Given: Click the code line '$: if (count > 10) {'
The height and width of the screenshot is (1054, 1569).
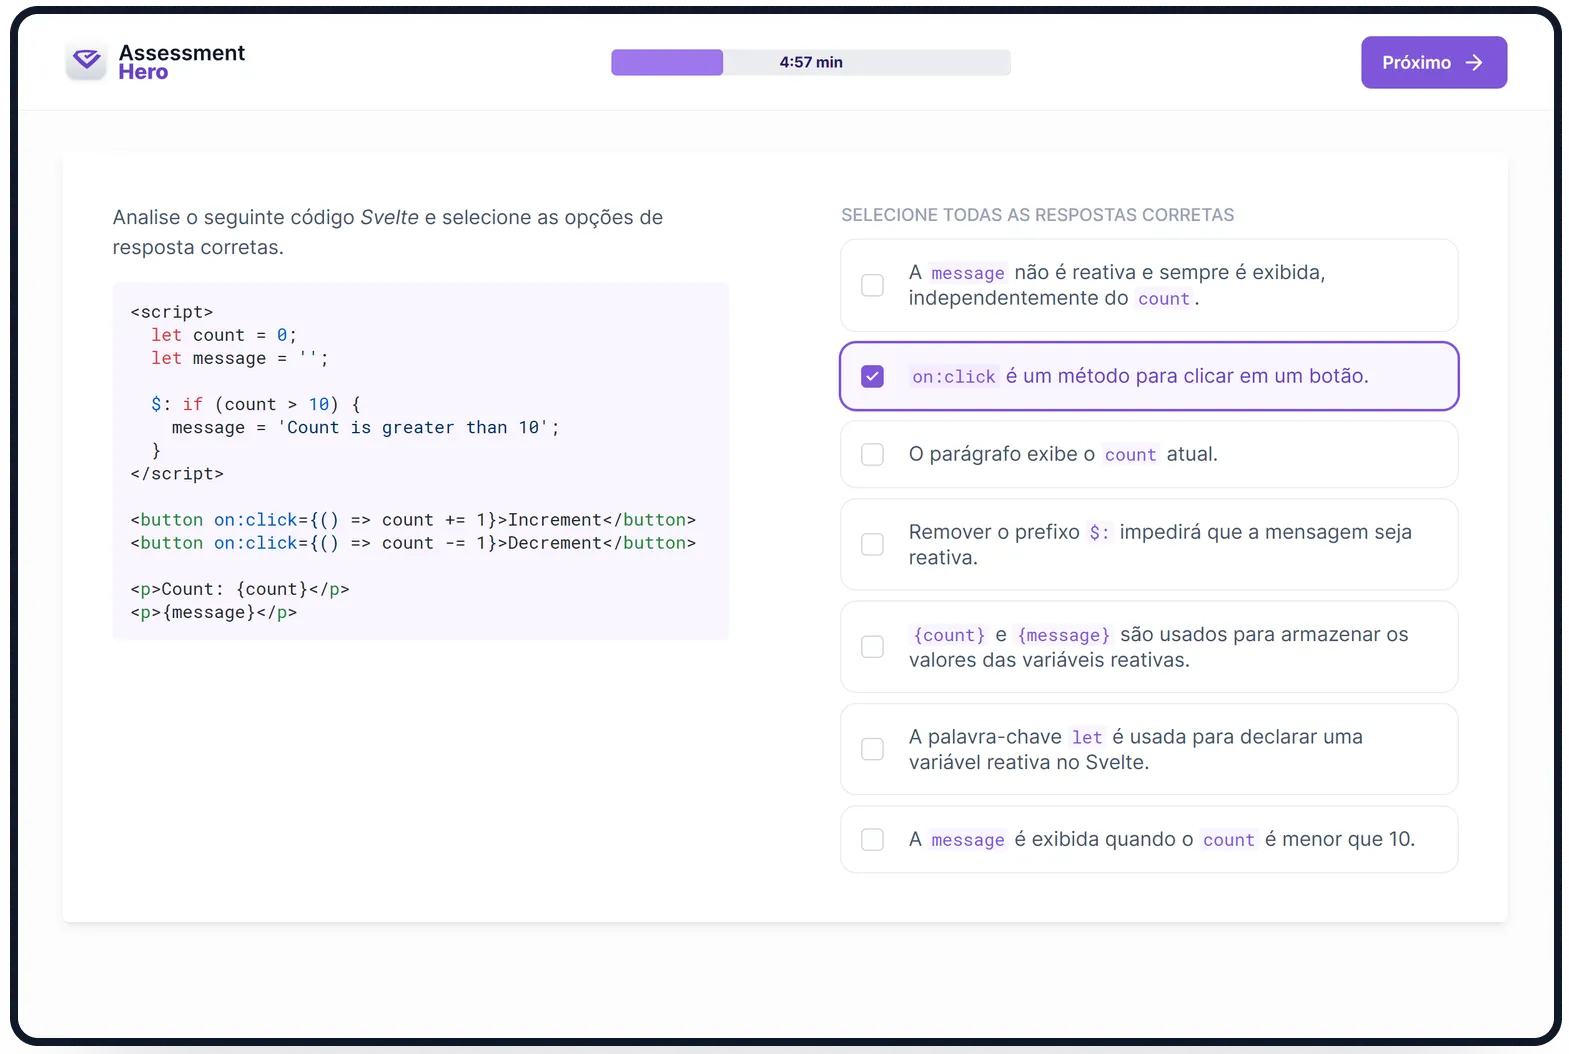Looking at the screenshot, I should click(256, 404).
